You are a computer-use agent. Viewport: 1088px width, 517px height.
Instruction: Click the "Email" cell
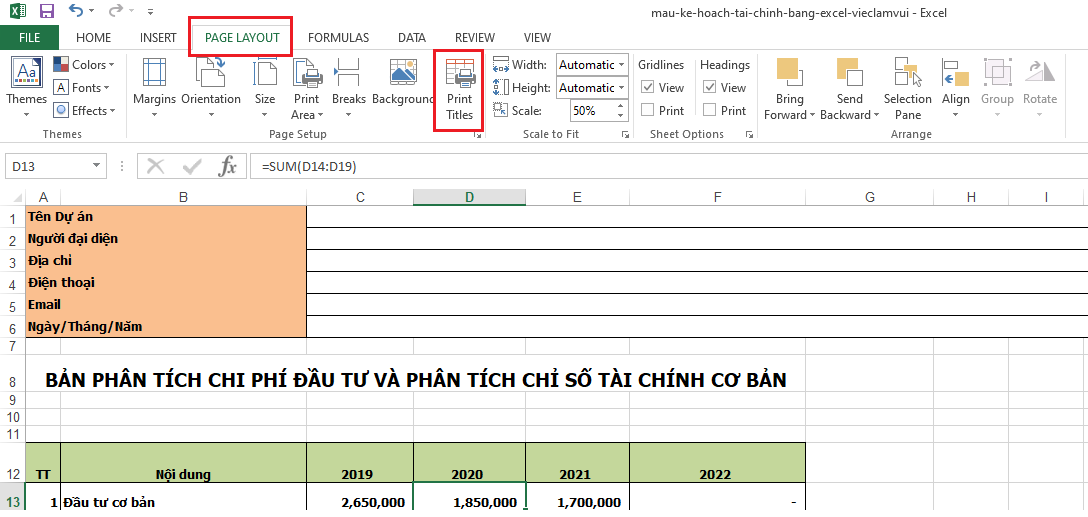click(x=166, y=305)
